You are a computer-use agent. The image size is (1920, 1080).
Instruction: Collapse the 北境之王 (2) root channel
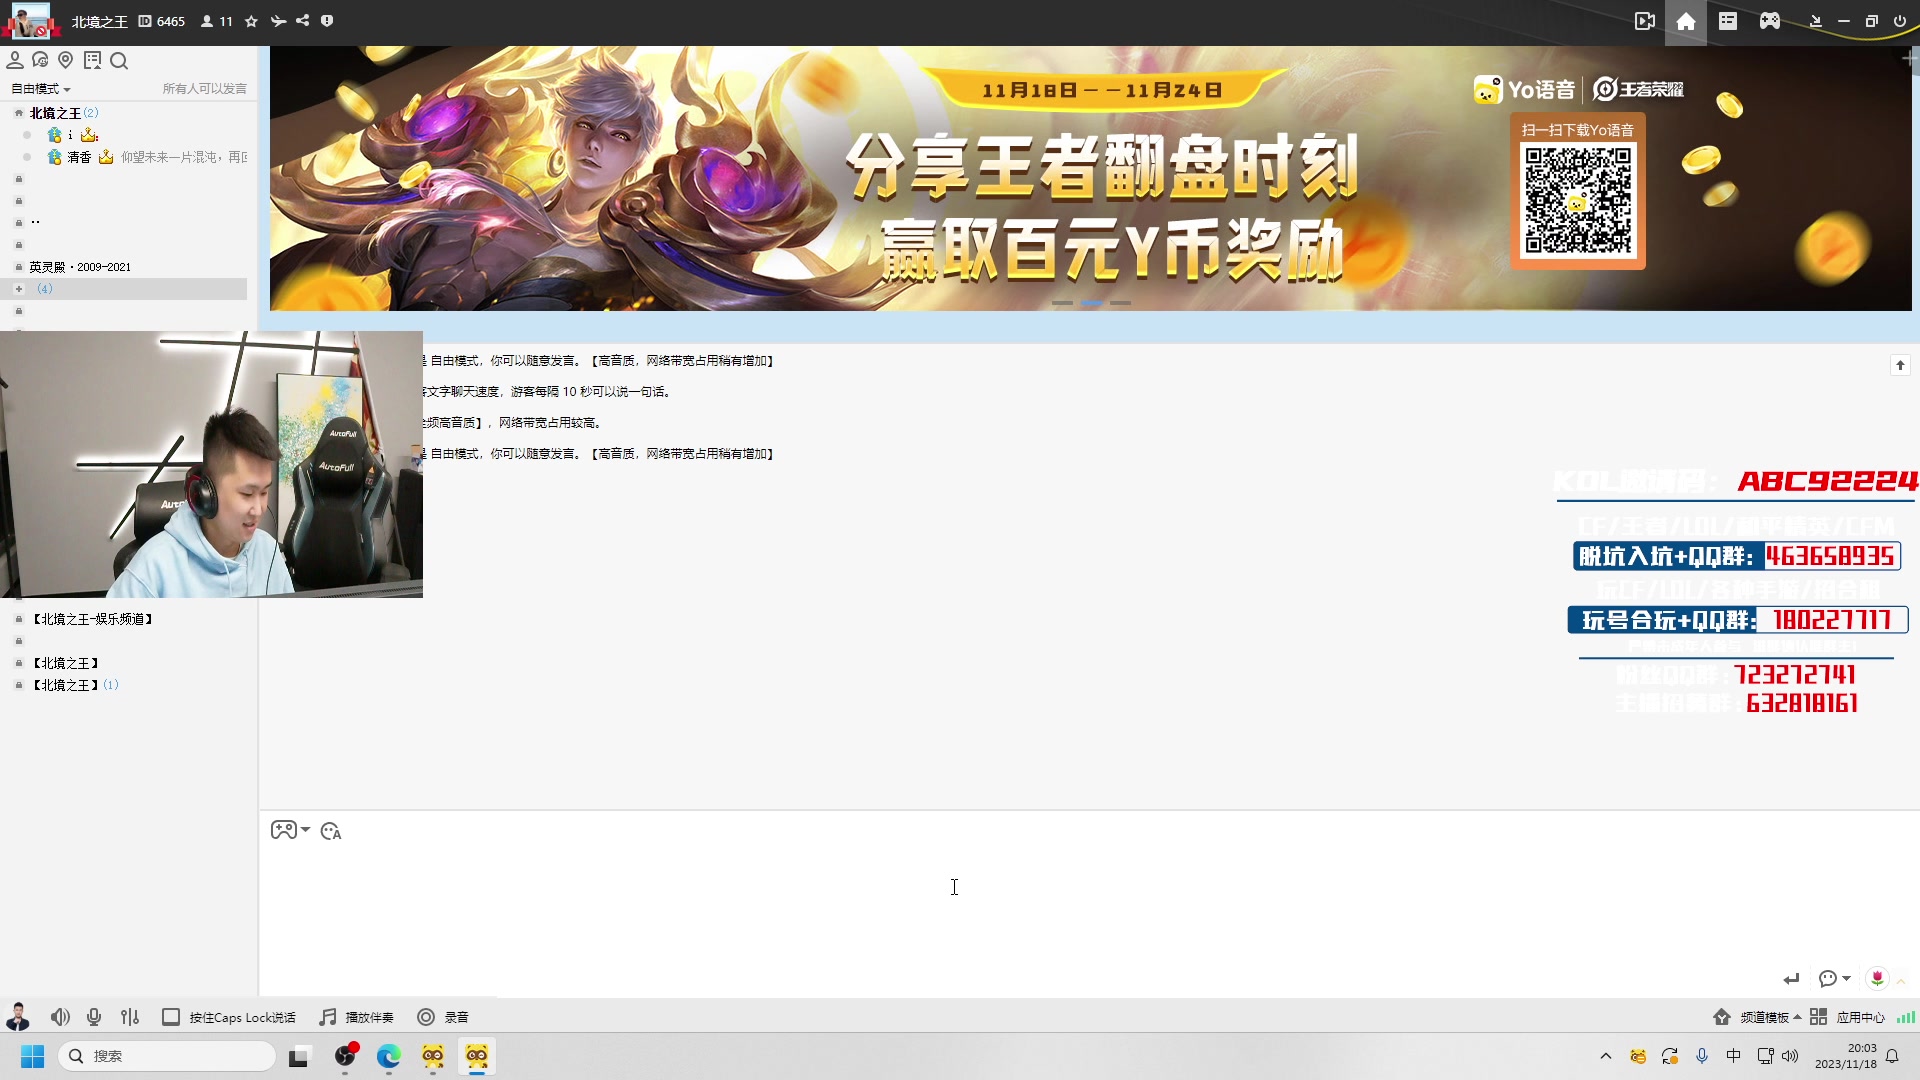click(19, 113)
